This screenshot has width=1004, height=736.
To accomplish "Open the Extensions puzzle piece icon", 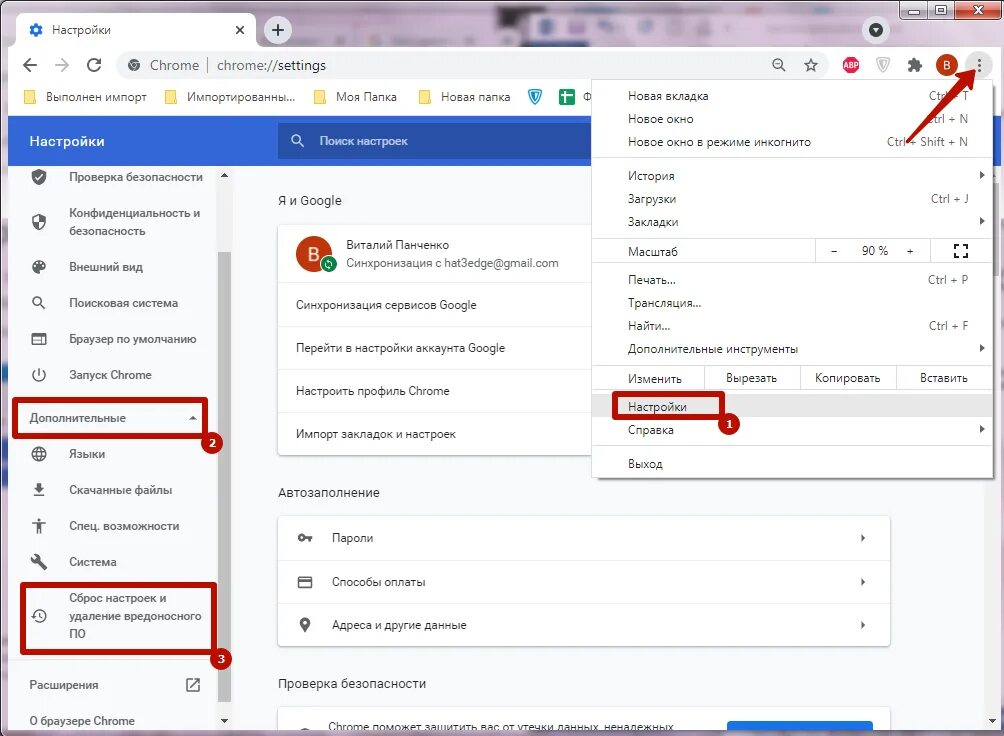I will click(915, 65).
